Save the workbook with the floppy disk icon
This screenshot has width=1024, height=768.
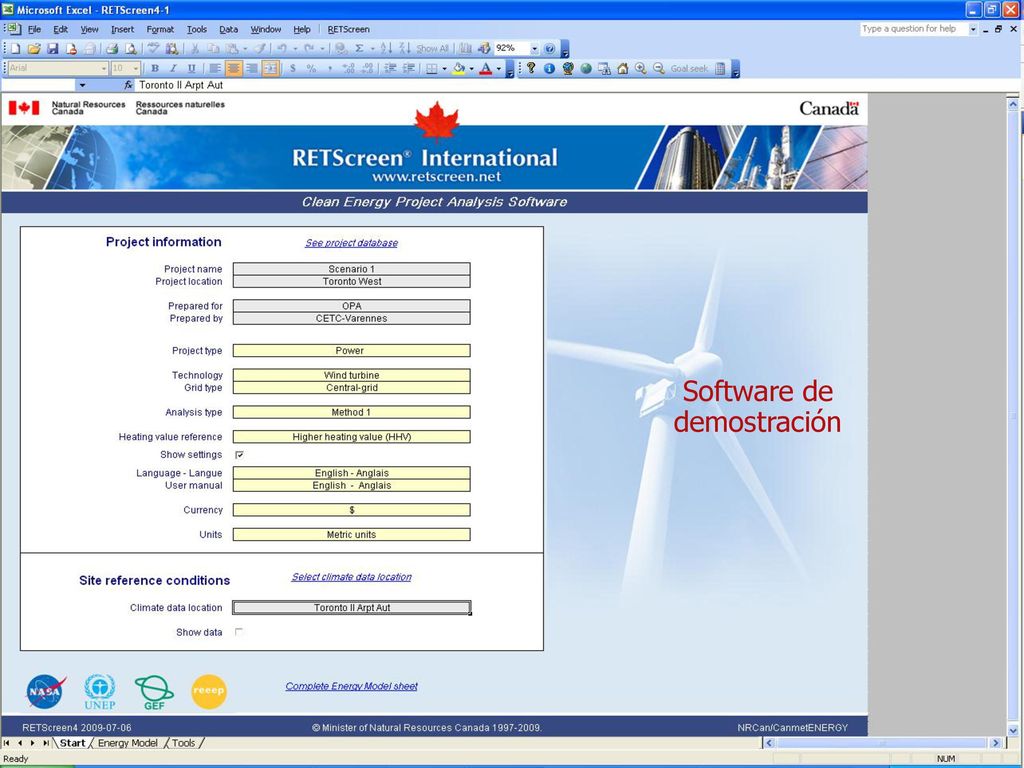click(53, 48)
